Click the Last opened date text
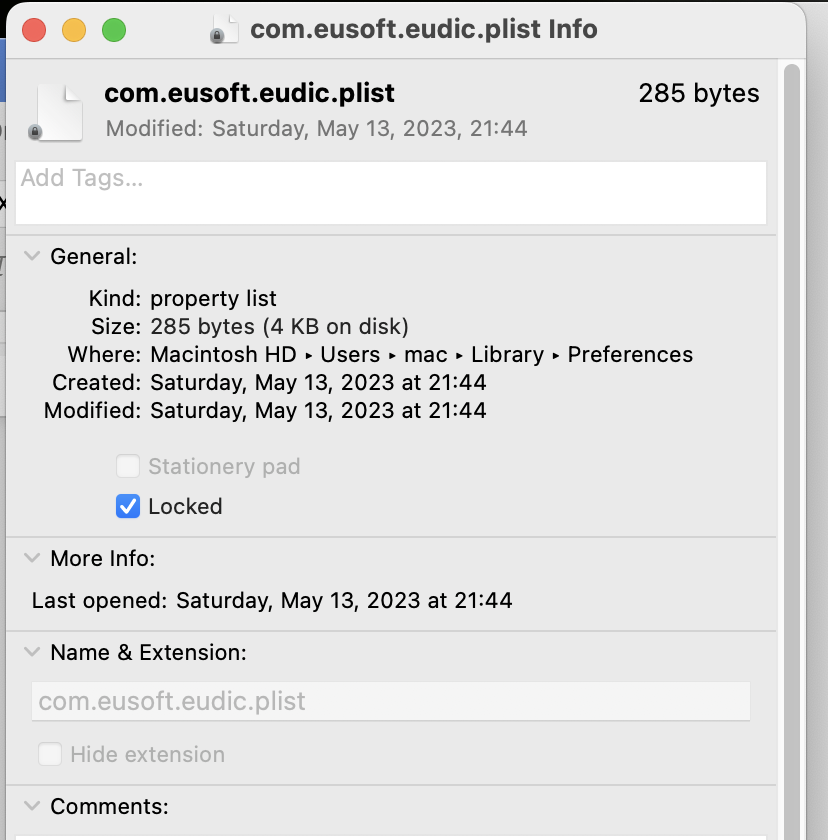 pos(344,601)
